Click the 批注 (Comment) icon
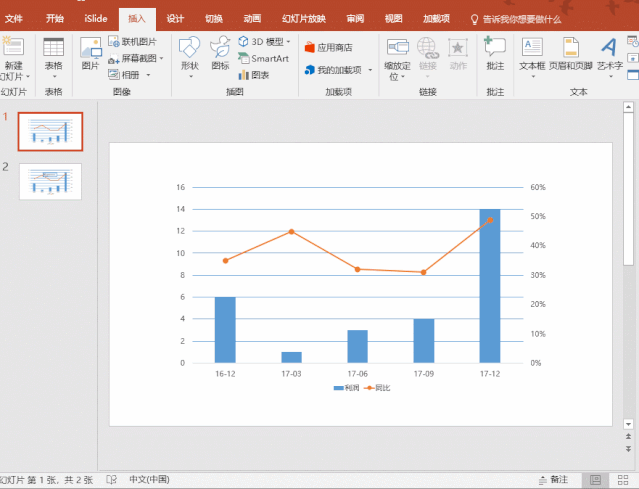Image resolution: width=639 pixels, height=489 pixels. pyautogui.click(x=494, y=52)
